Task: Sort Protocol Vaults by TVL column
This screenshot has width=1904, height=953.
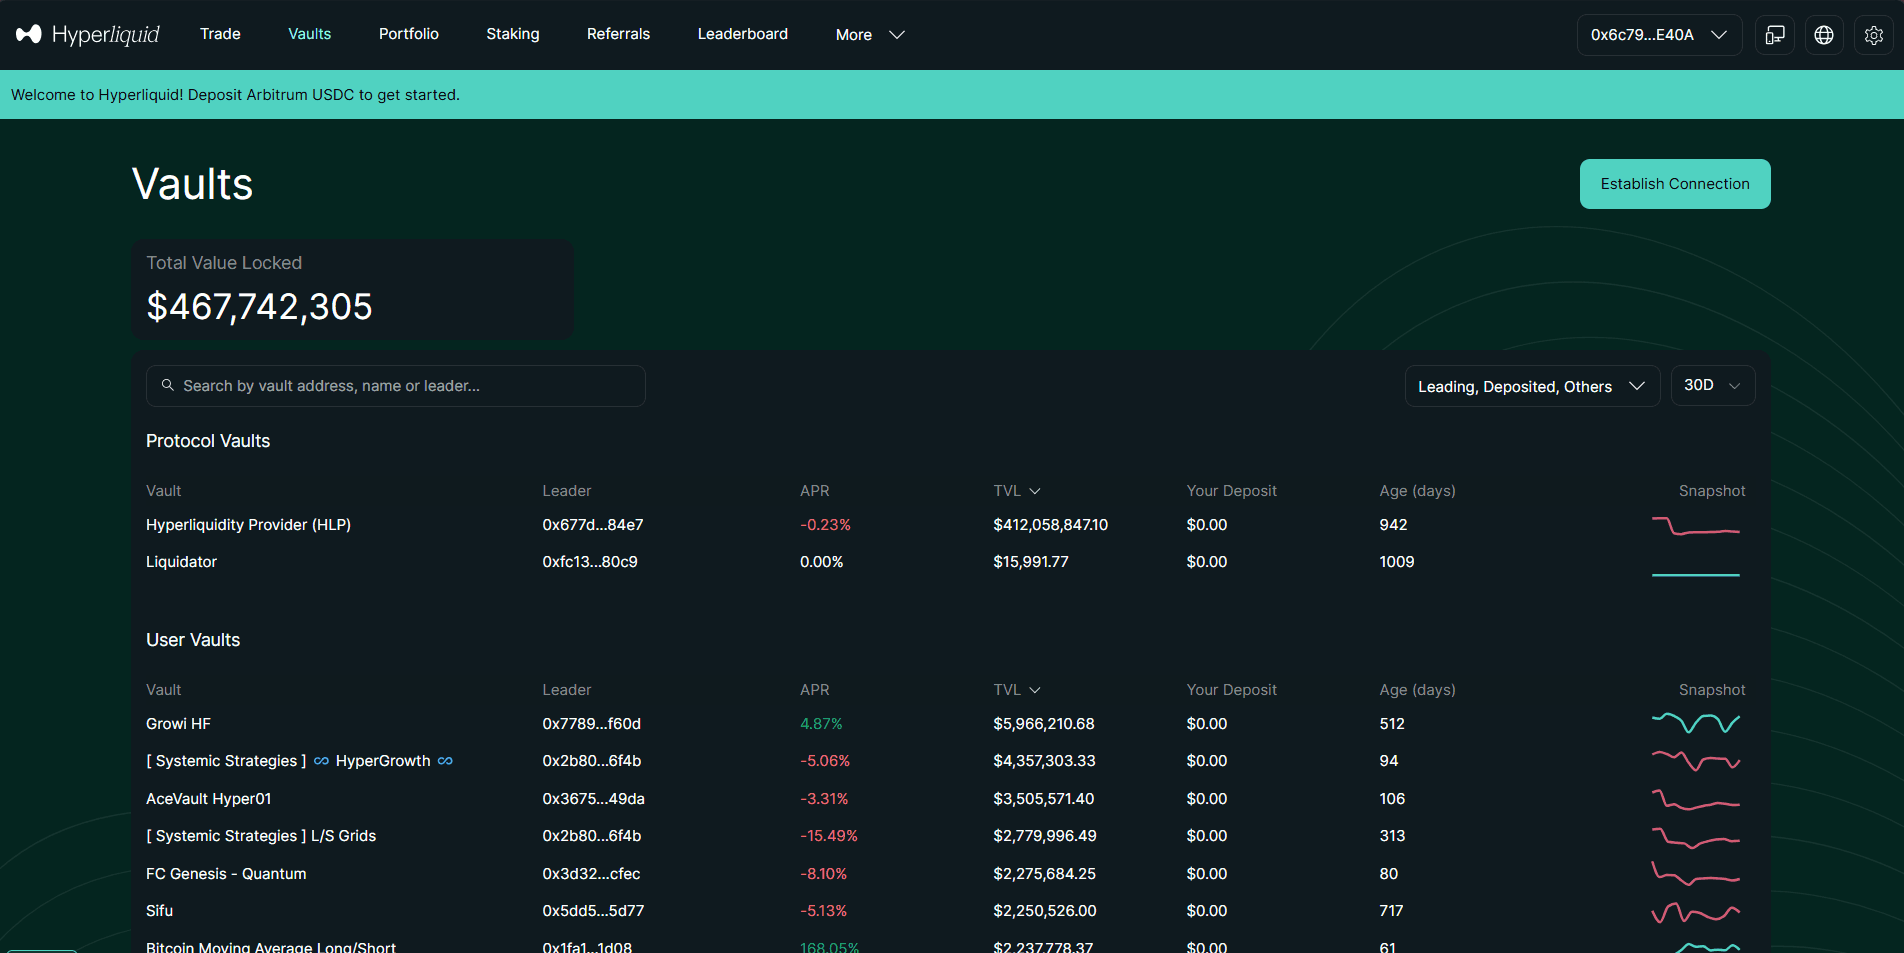Action: [x=1016, y=491]
